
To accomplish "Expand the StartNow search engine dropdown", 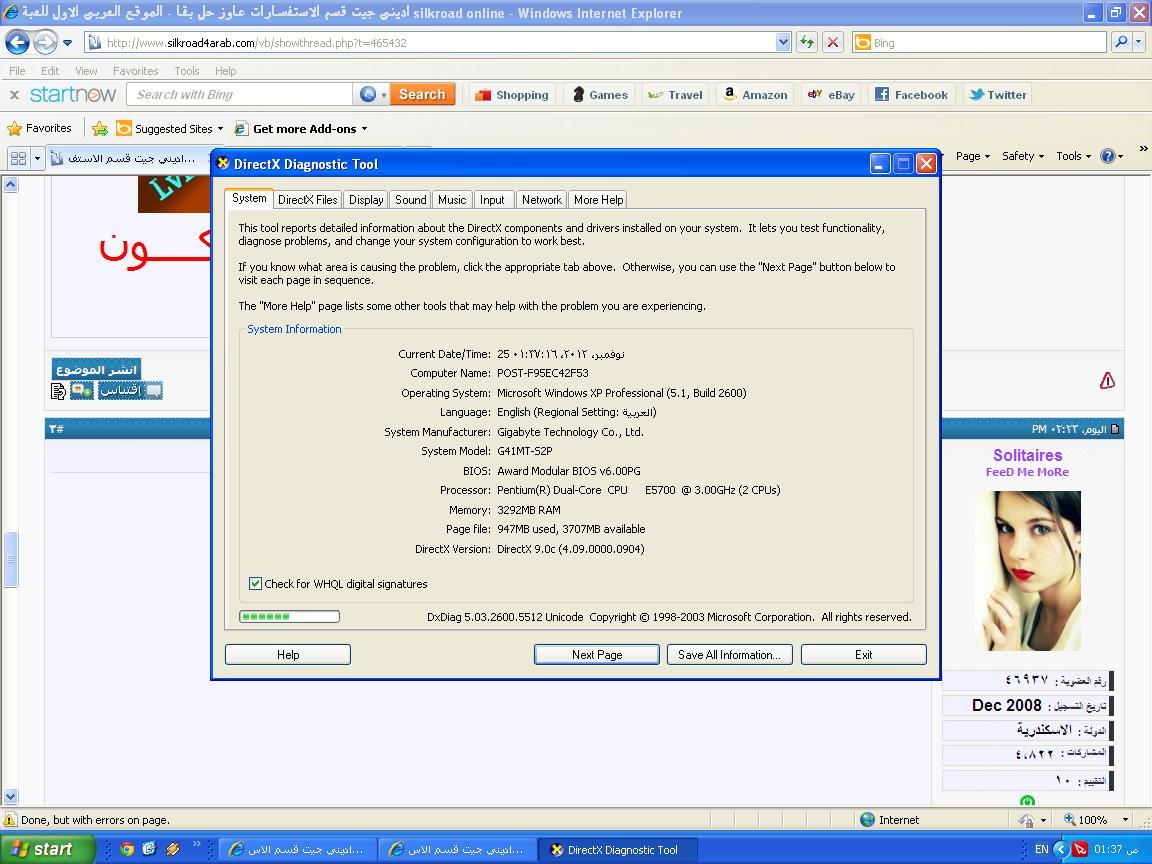I will click(384, 95).
